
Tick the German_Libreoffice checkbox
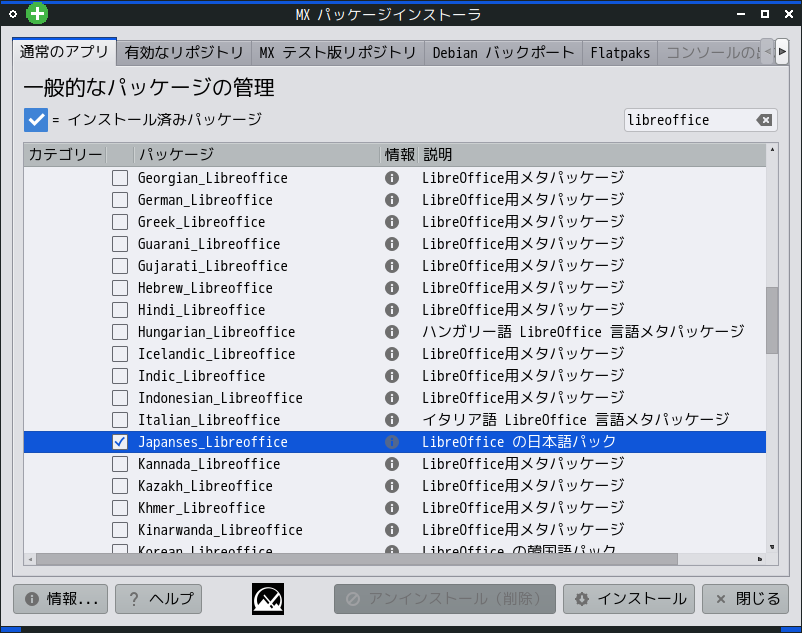coord(120,200)
